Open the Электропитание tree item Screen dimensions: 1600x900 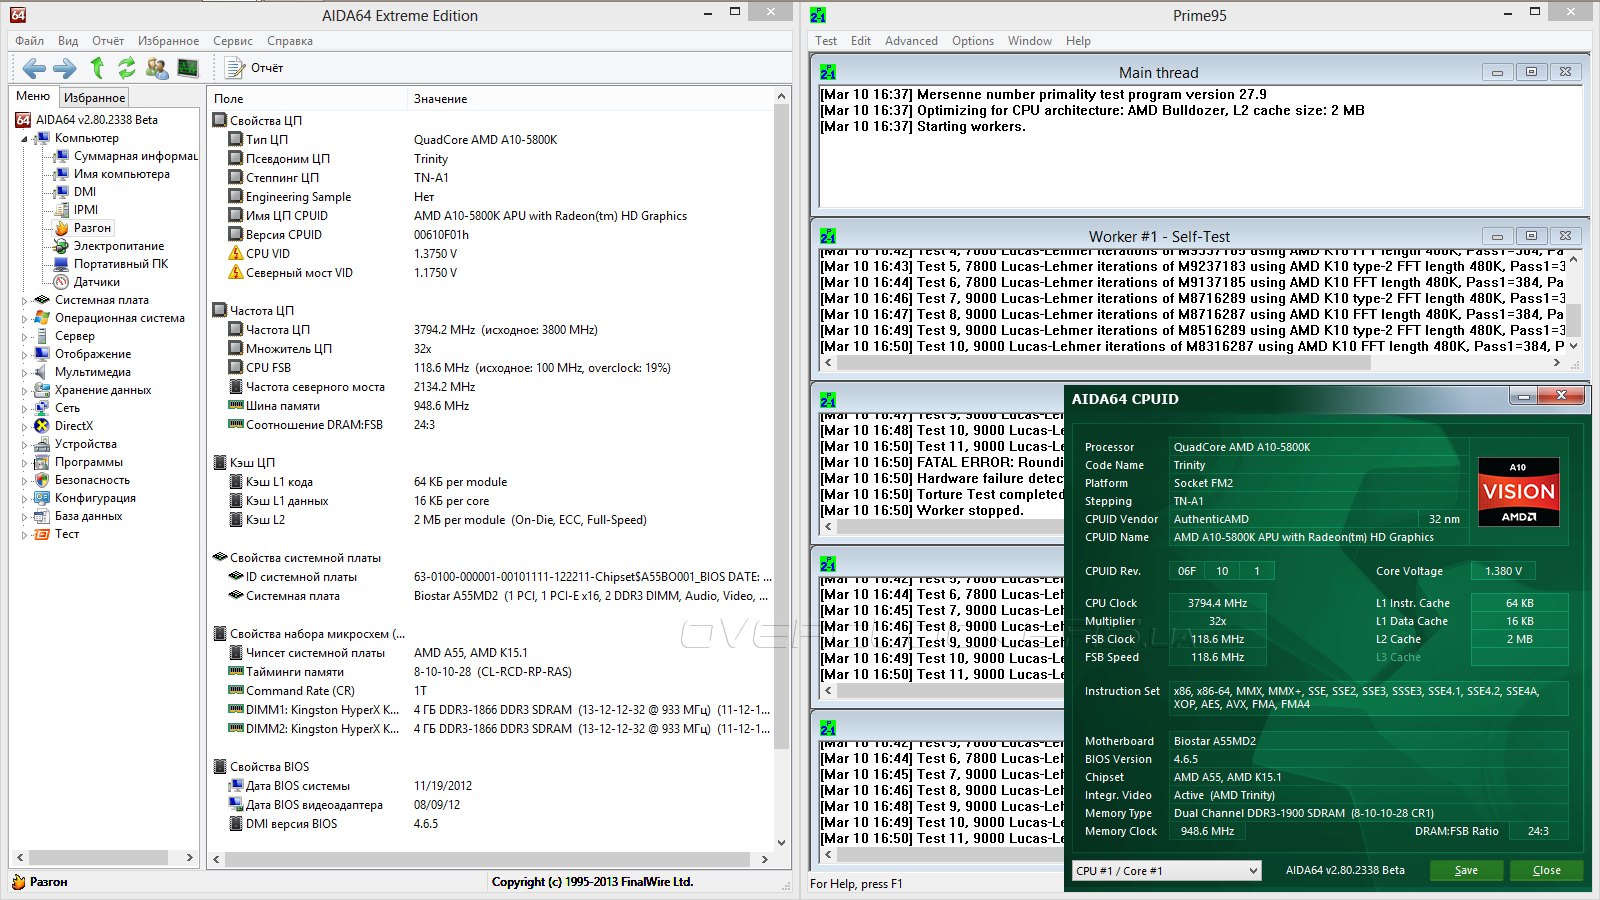tap(118, 246)
